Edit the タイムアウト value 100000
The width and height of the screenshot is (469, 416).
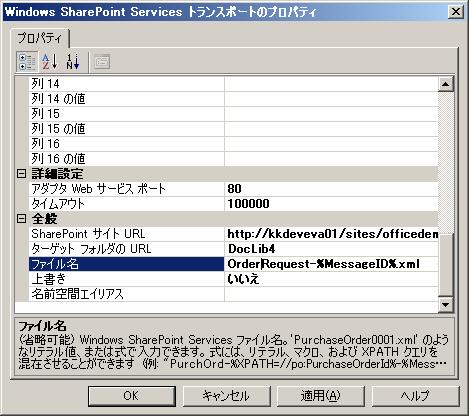coord(331,204)
